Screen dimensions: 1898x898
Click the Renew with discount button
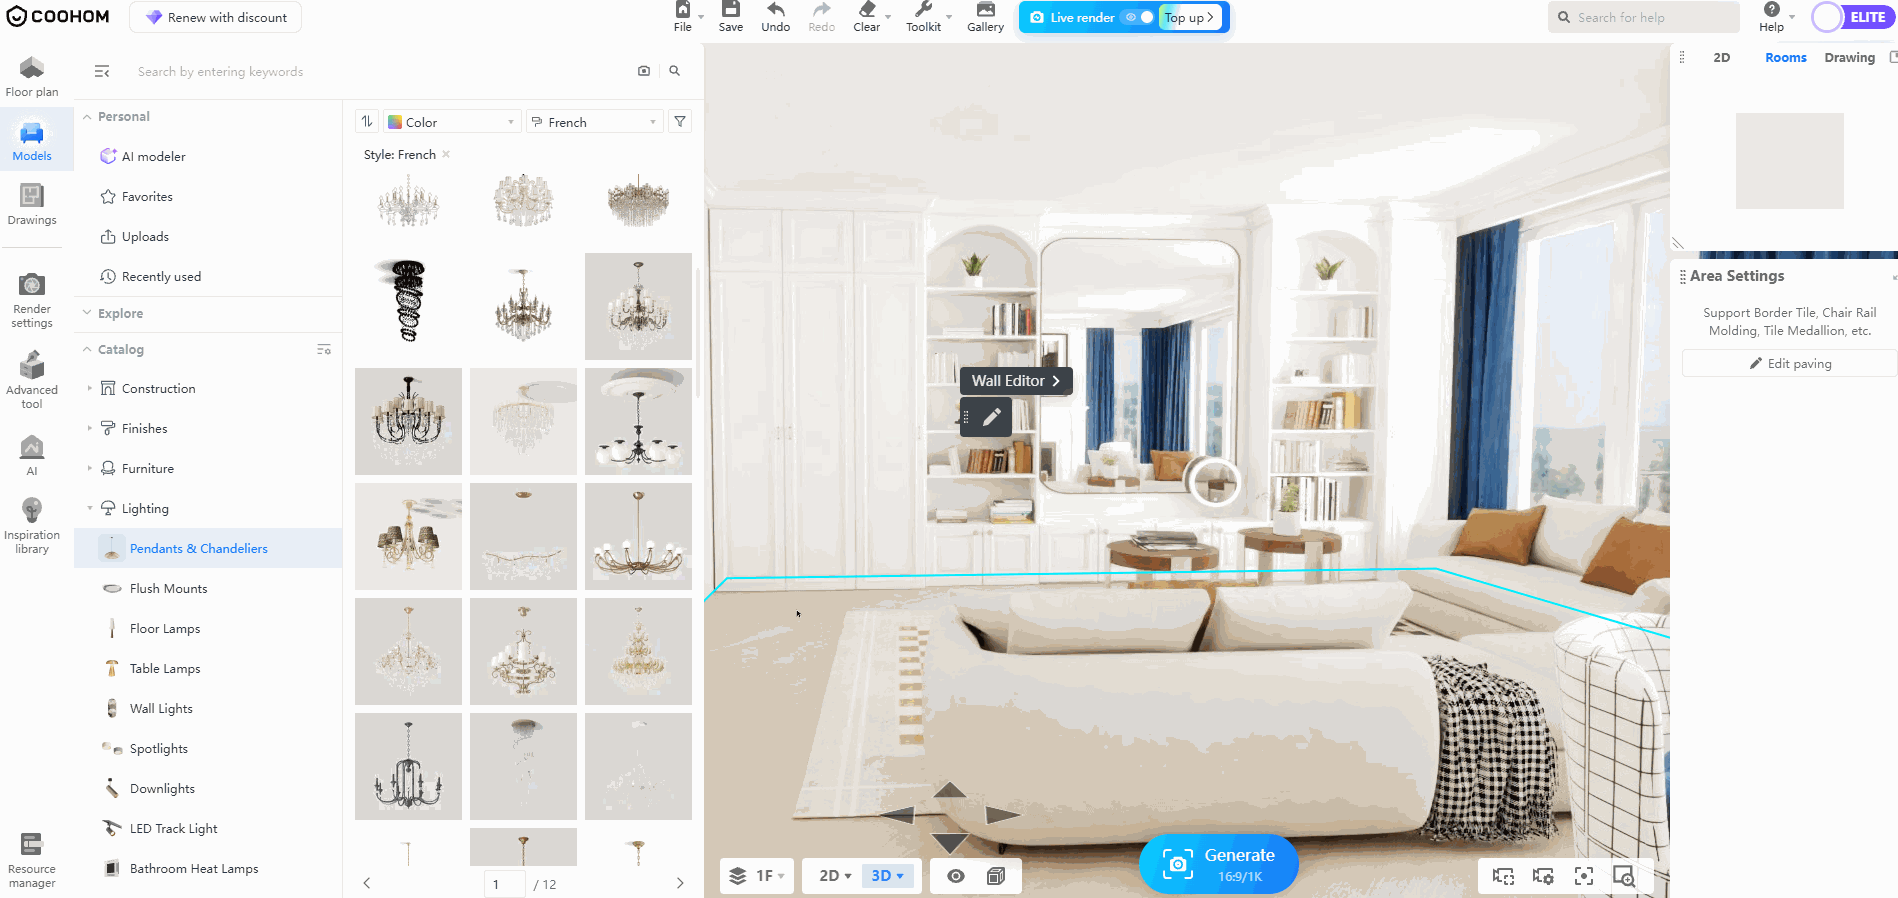pyautogui.click(x=215, y=17)
